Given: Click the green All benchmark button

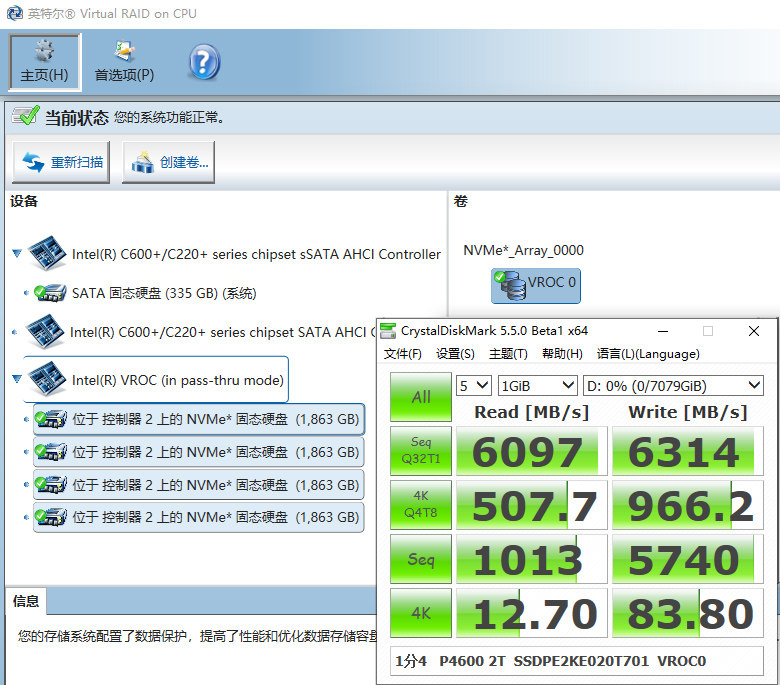Looking at the screenshot, I should pos(421,397).
